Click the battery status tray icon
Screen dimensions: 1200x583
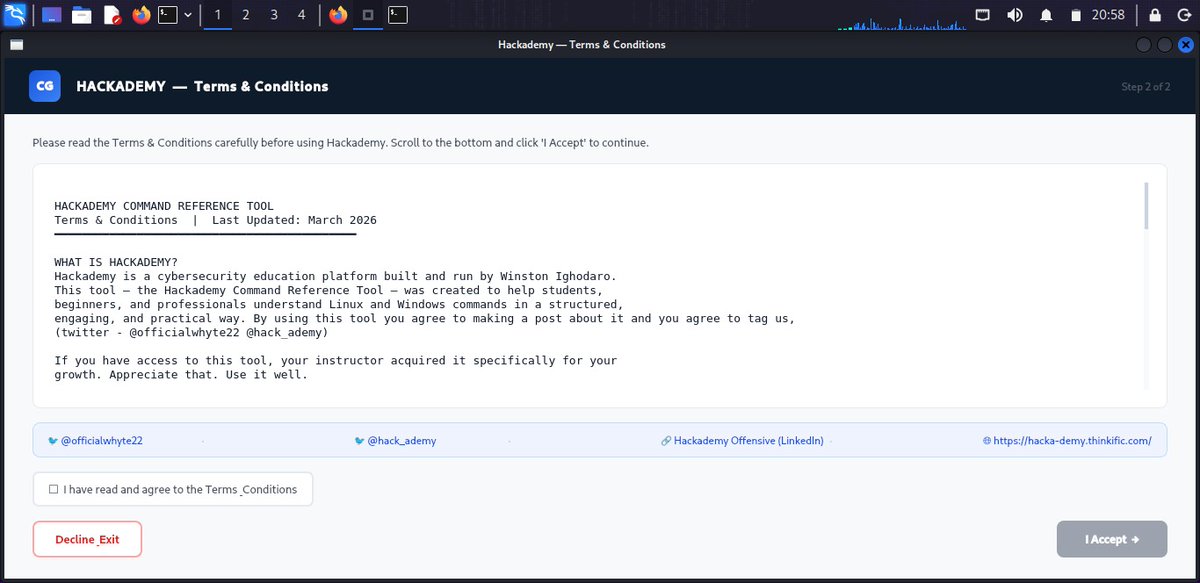click(1076, 15)
